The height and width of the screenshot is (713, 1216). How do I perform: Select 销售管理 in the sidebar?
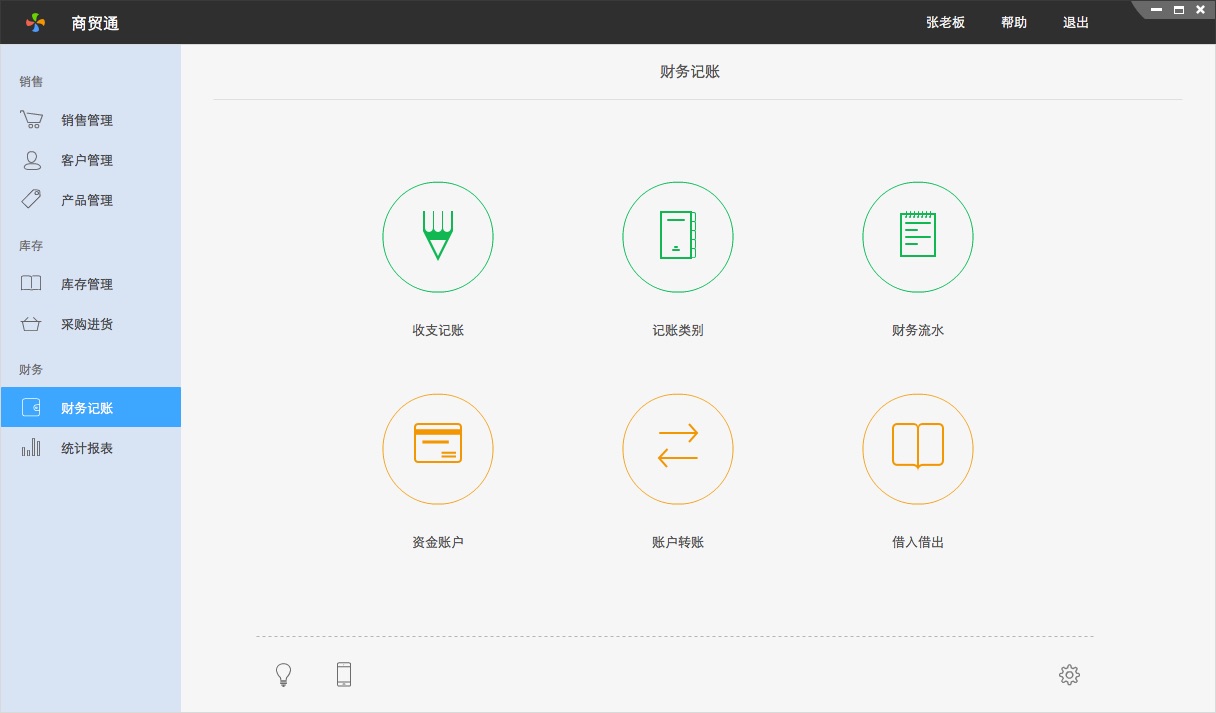[x=88, y=120]
